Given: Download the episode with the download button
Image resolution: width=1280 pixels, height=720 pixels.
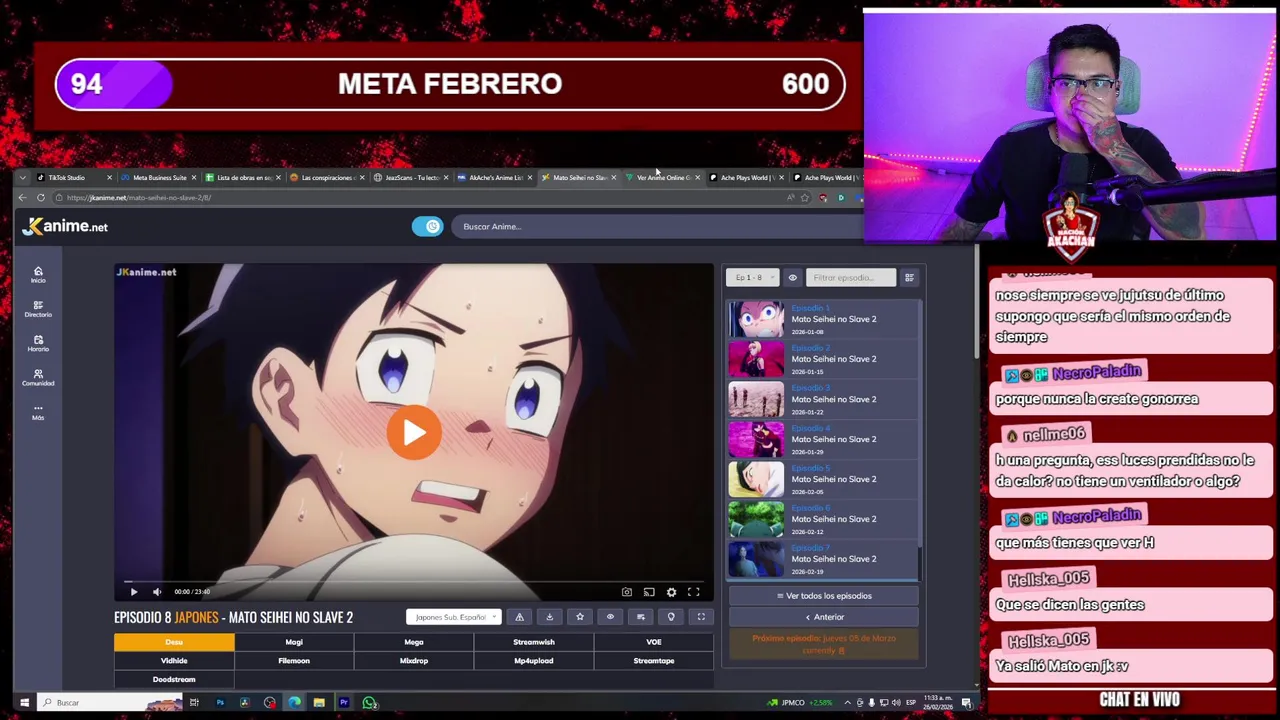Looking at the screenshot, I should (549, 617).
